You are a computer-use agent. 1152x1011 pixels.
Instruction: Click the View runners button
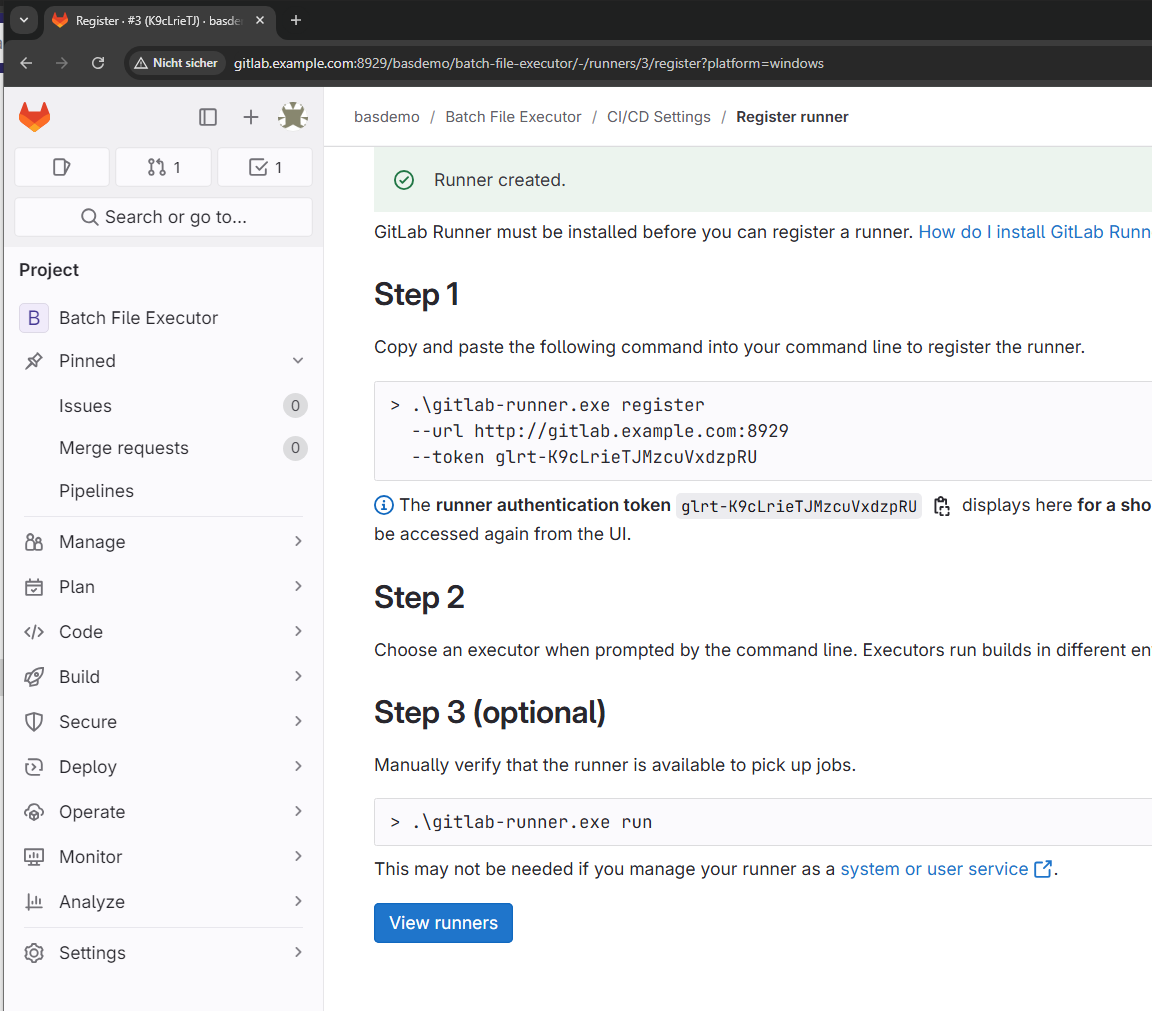443,923
